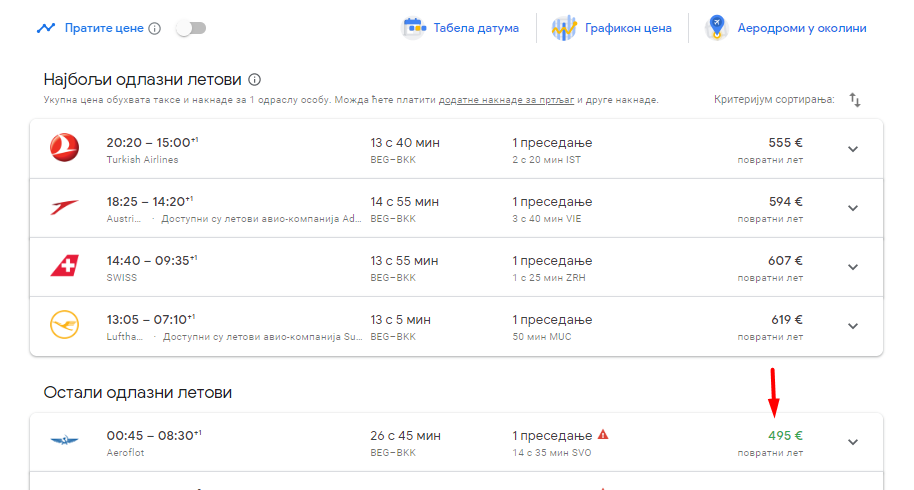Click the 2 с 20 мин IST layover
Viewport: 914px width, 490px height.
click(546, 160)
